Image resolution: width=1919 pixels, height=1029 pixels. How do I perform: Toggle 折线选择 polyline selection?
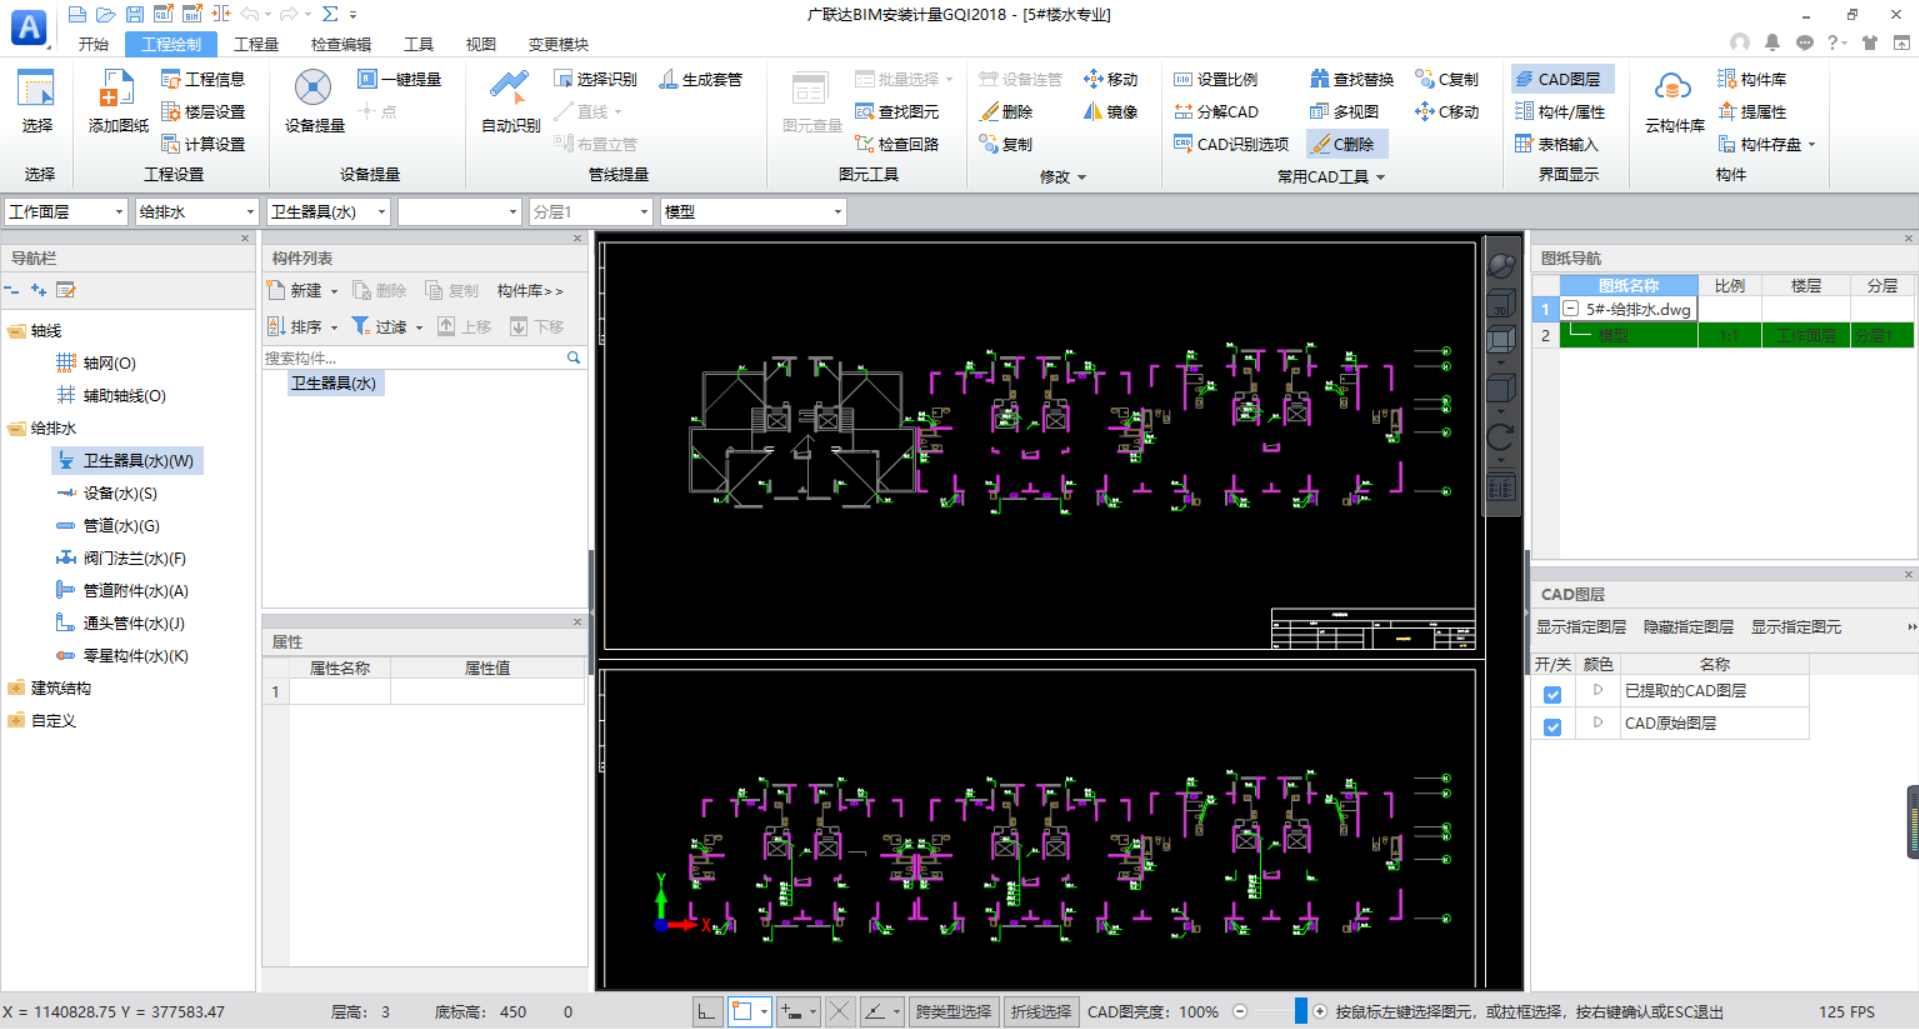click(x=1040, y=1012)
